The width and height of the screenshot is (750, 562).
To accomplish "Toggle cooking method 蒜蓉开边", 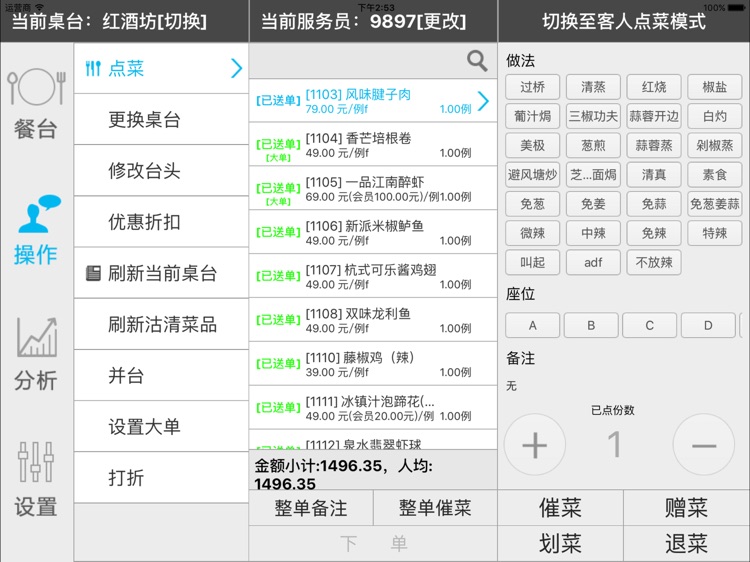I will coord(654,116).
